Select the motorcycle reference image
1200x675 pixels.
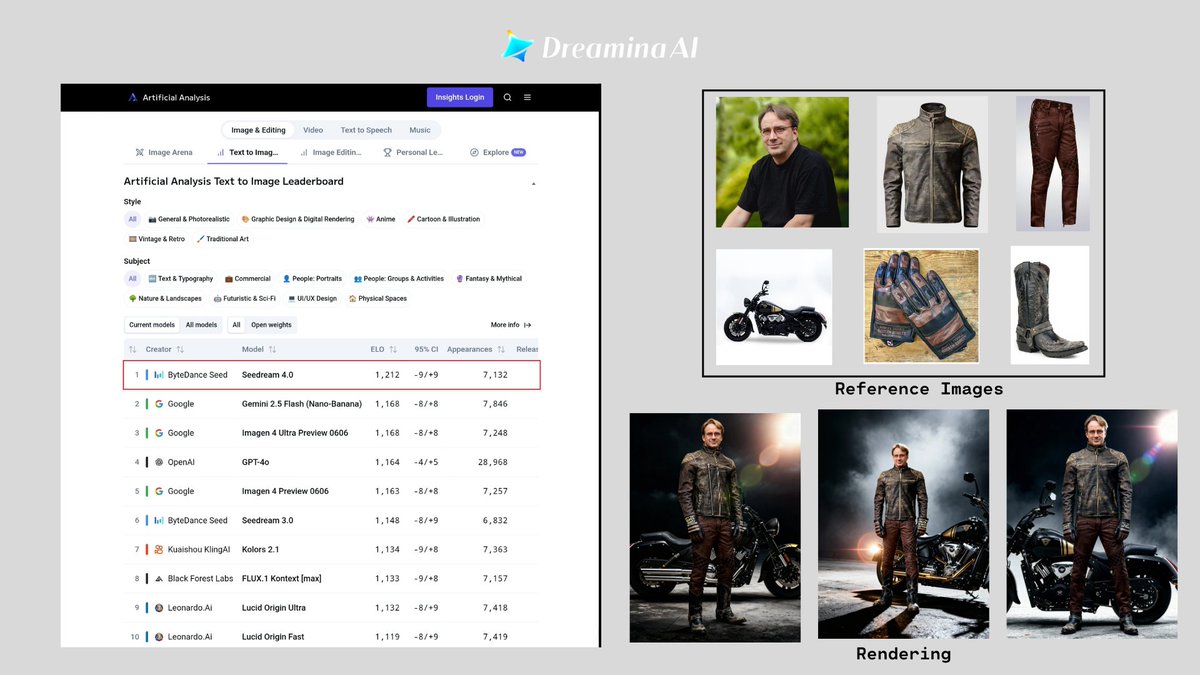pyautogui.click(x=774, y=306)
